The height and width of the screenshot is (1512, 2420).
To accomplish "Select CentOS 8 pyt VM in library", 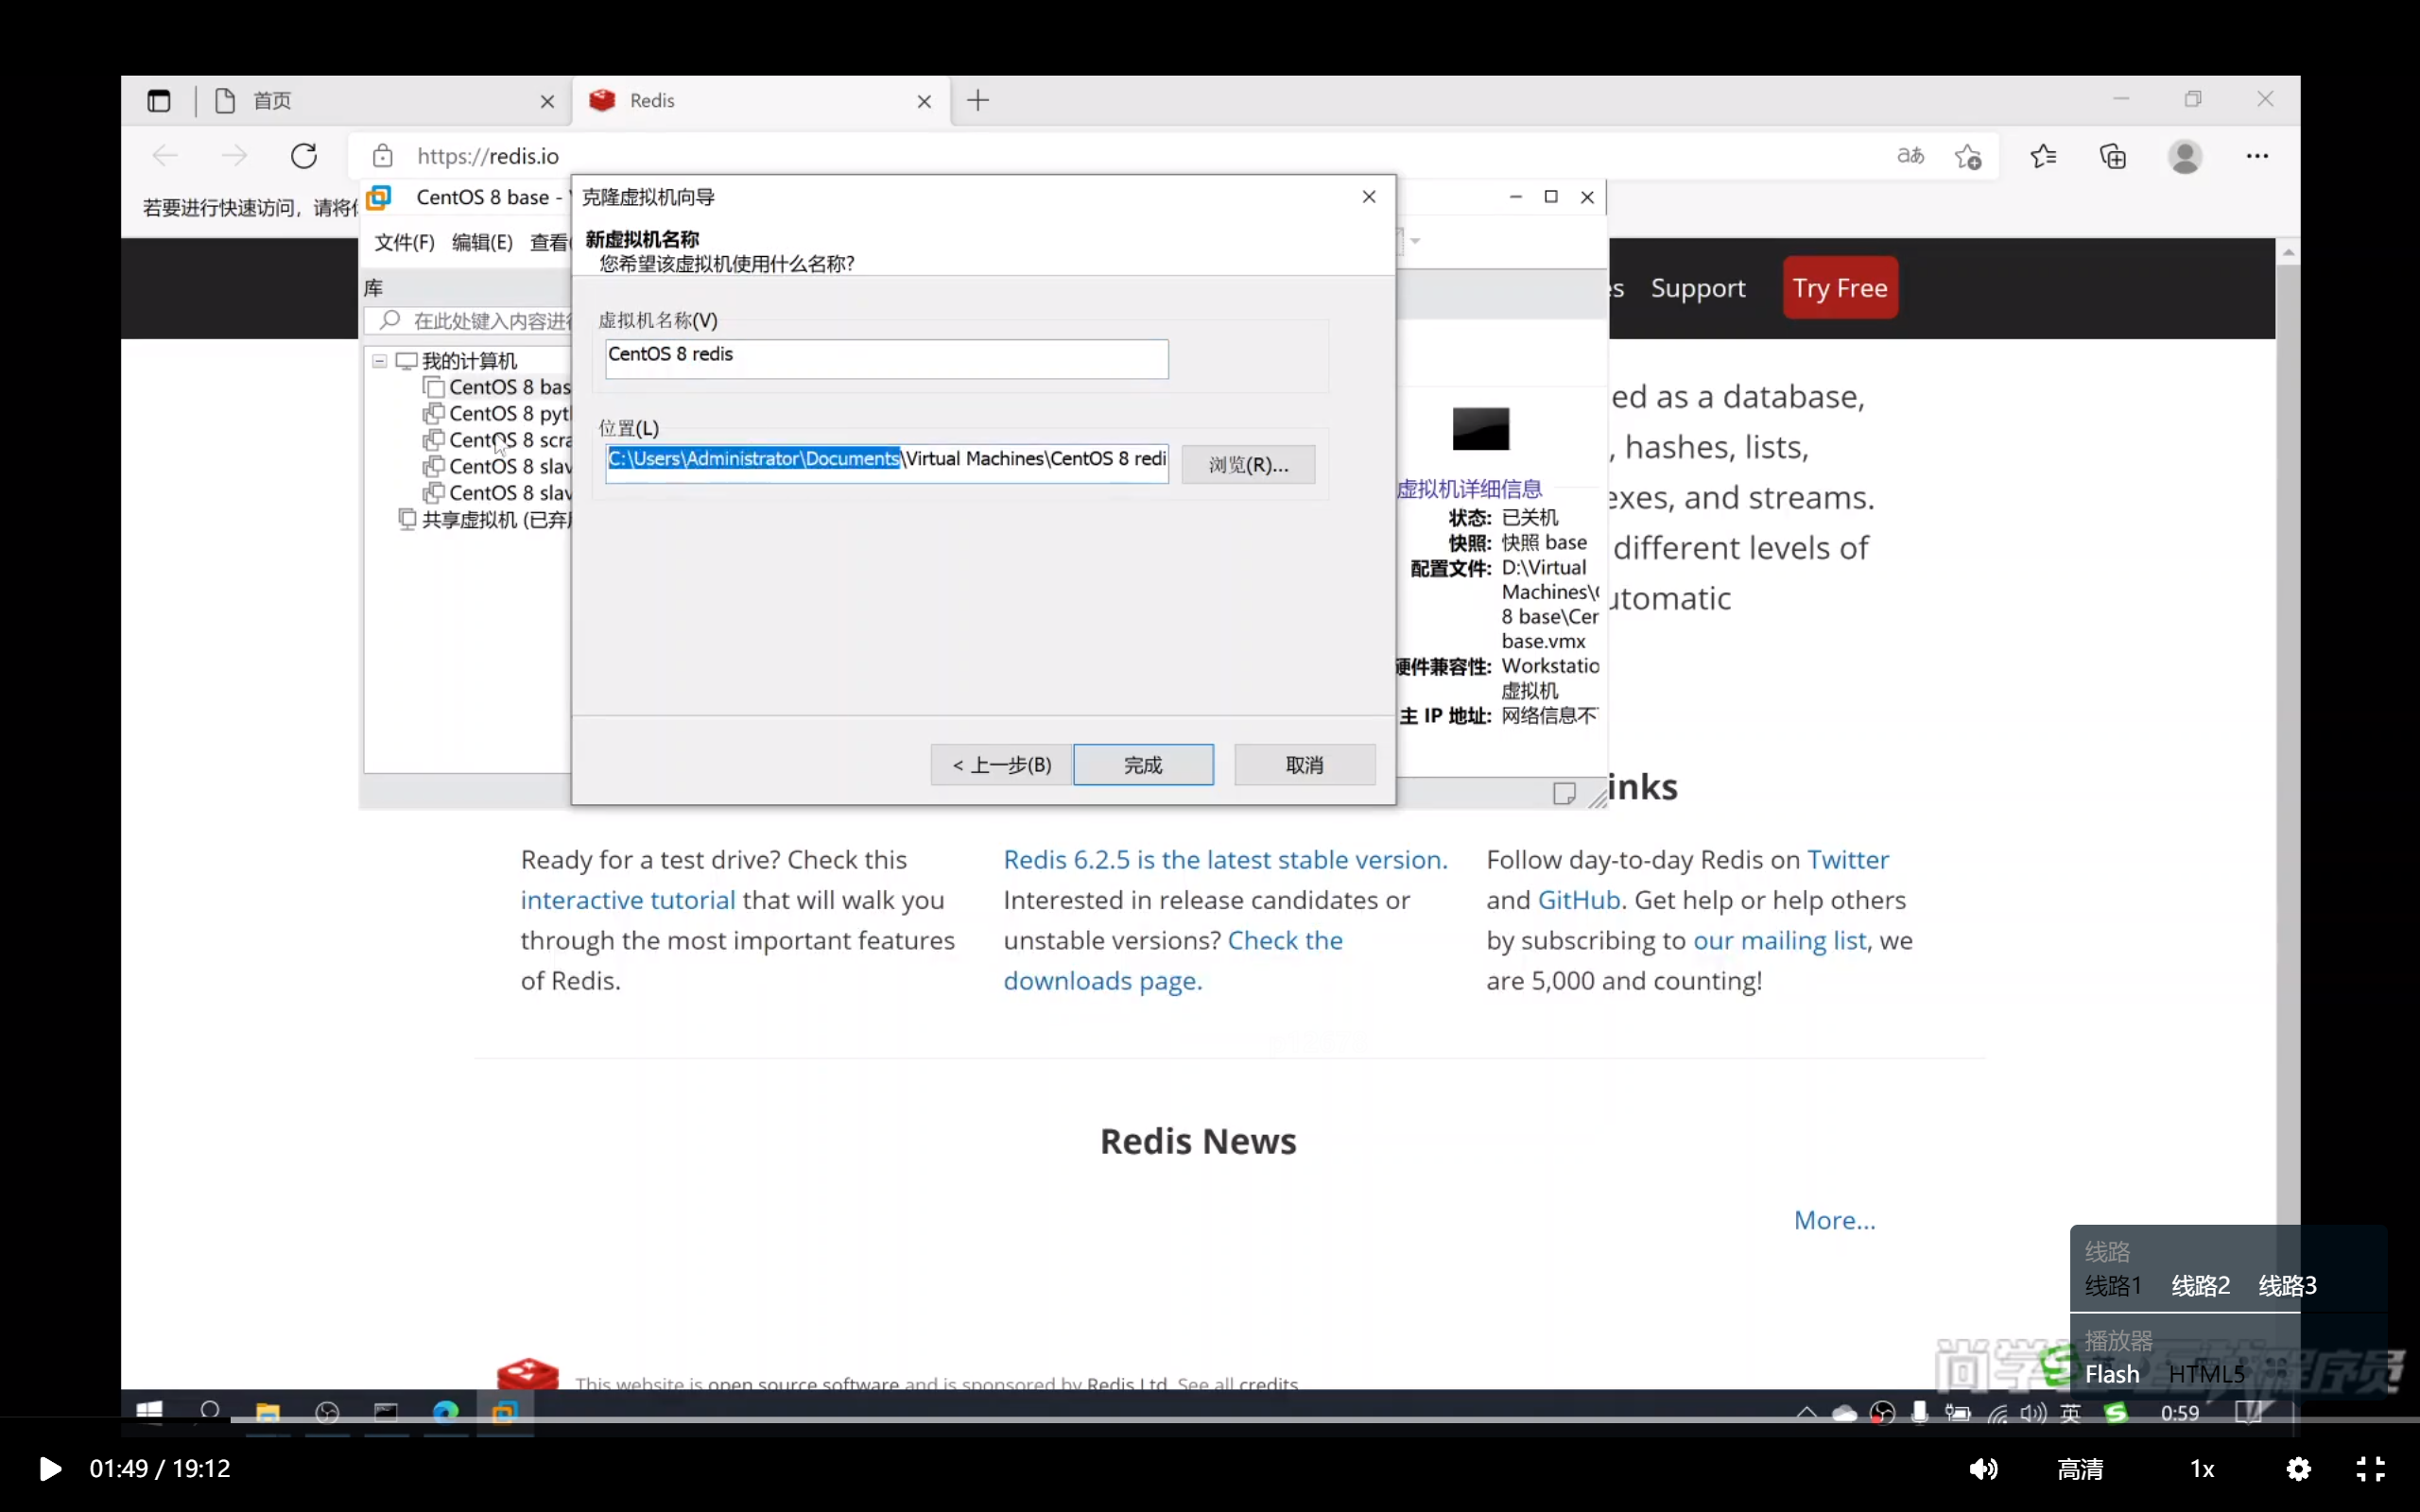I will click(x=498, y=414).
